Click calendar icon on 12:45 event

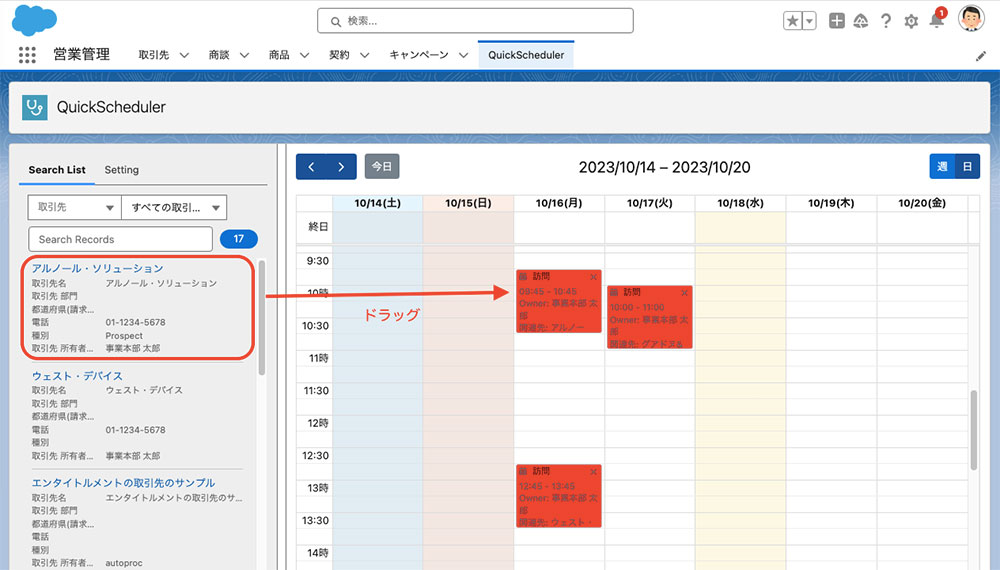pos(523,471)
